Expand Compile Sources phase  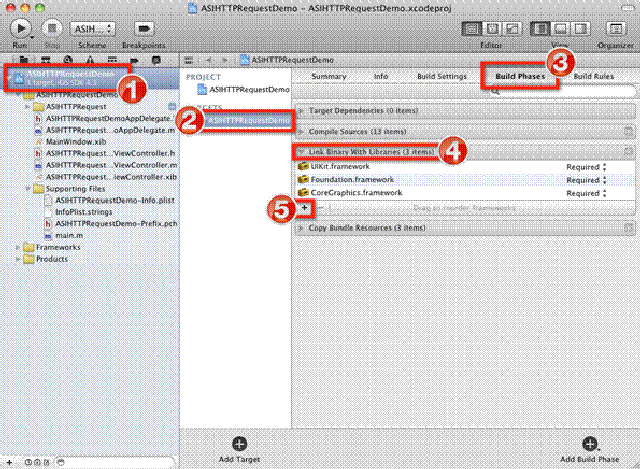point(301,131)
